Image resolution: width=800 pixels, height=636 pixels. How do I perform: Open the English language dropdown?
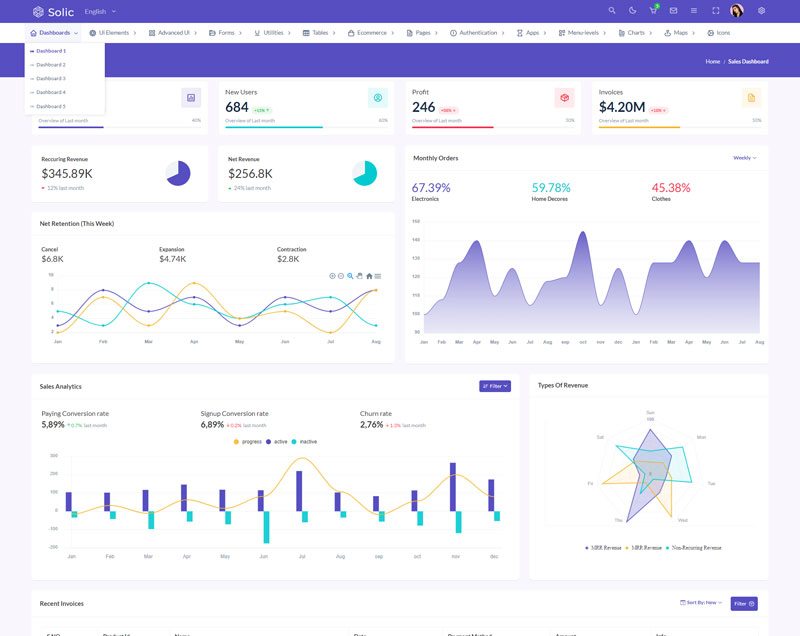[100, 11]
